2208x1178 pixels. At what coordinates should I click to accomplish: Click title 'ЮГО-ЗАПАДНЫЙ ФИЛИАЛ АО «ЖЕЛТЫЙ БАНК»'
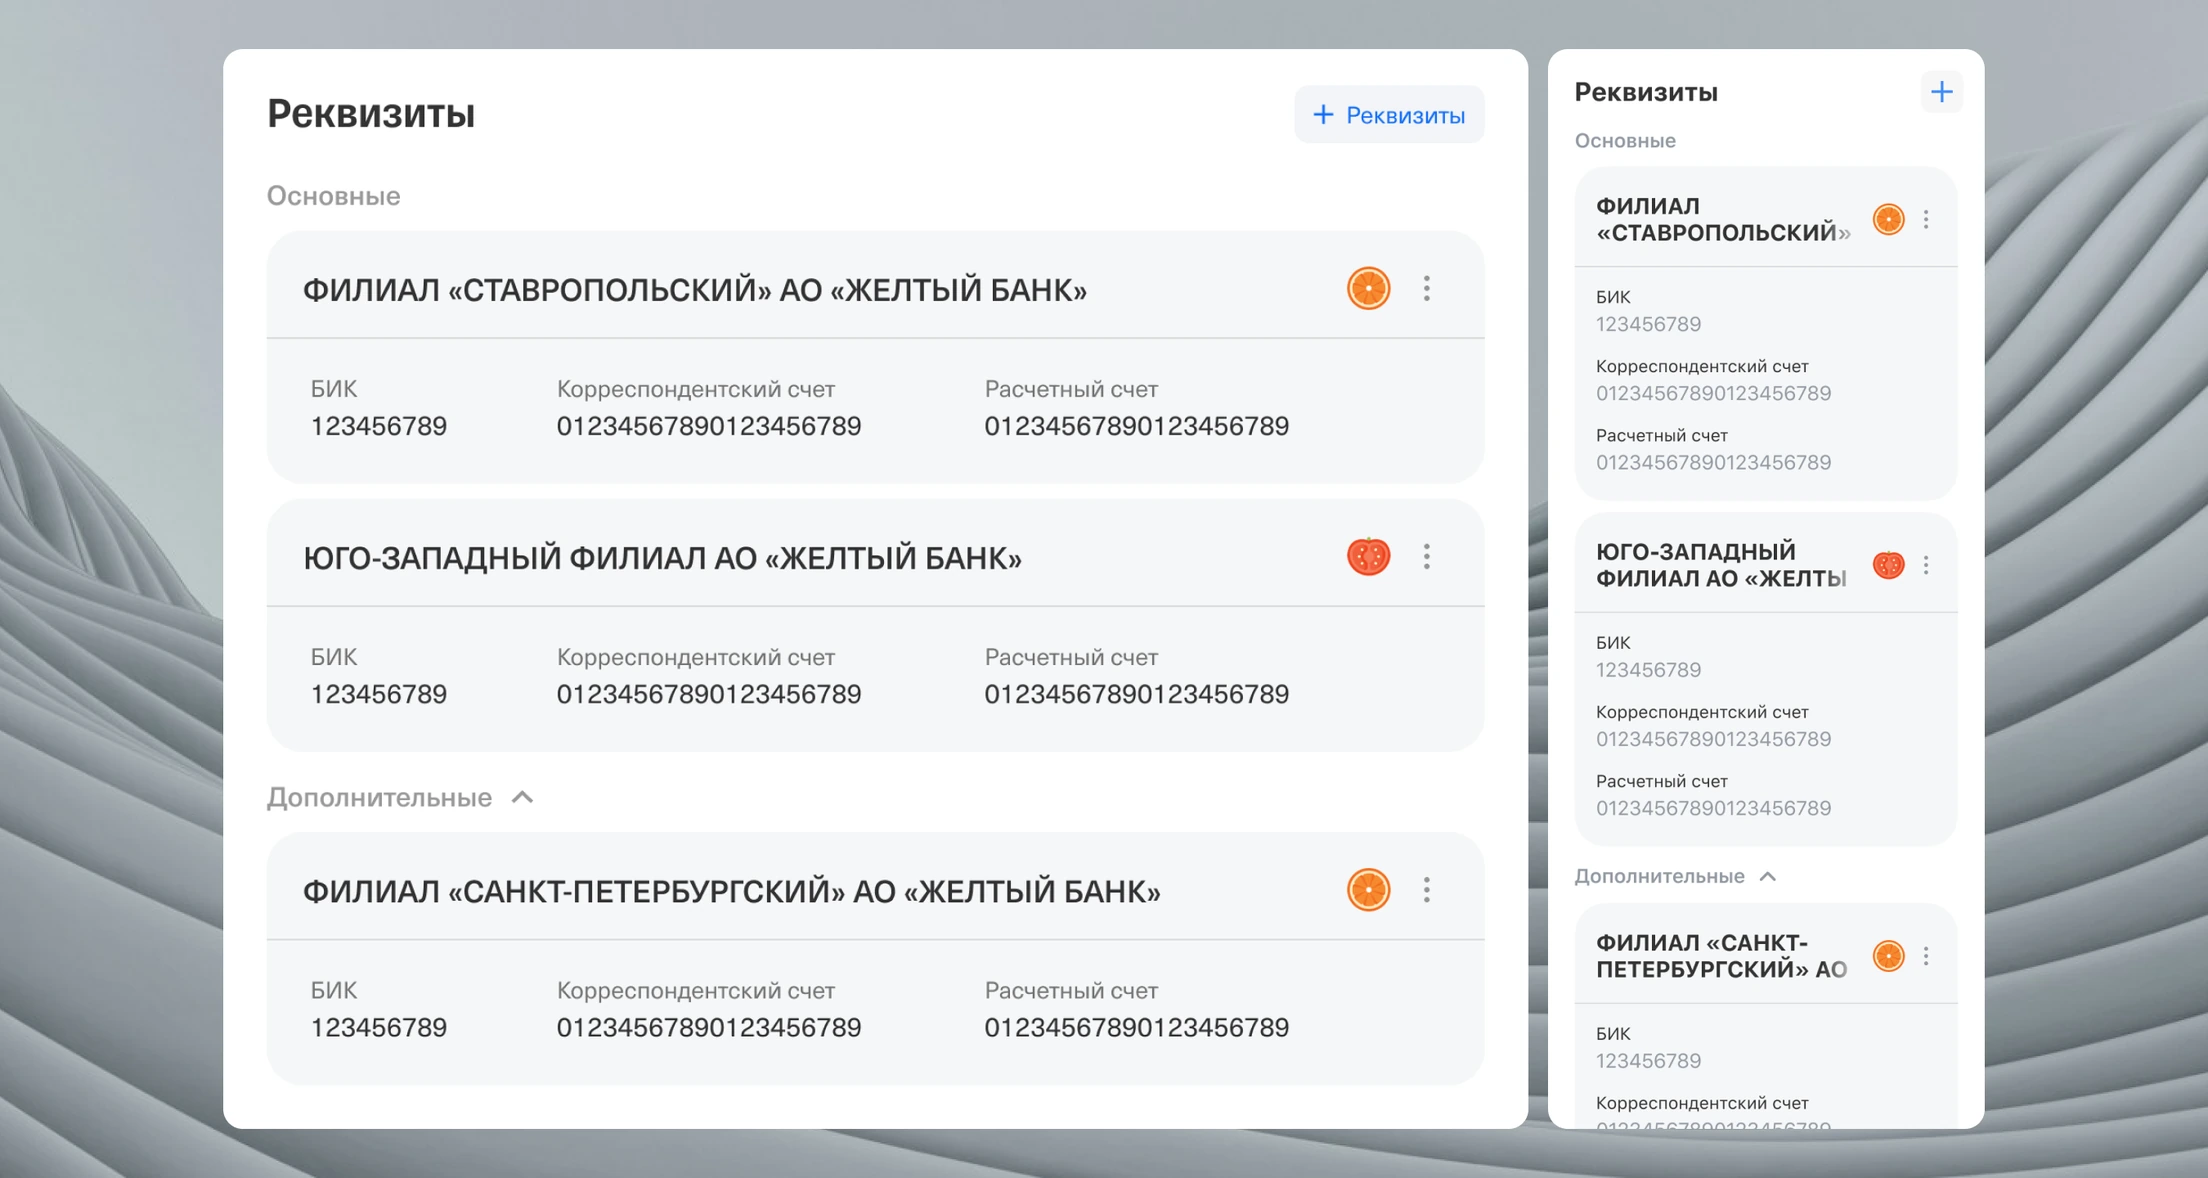[662, 558]
